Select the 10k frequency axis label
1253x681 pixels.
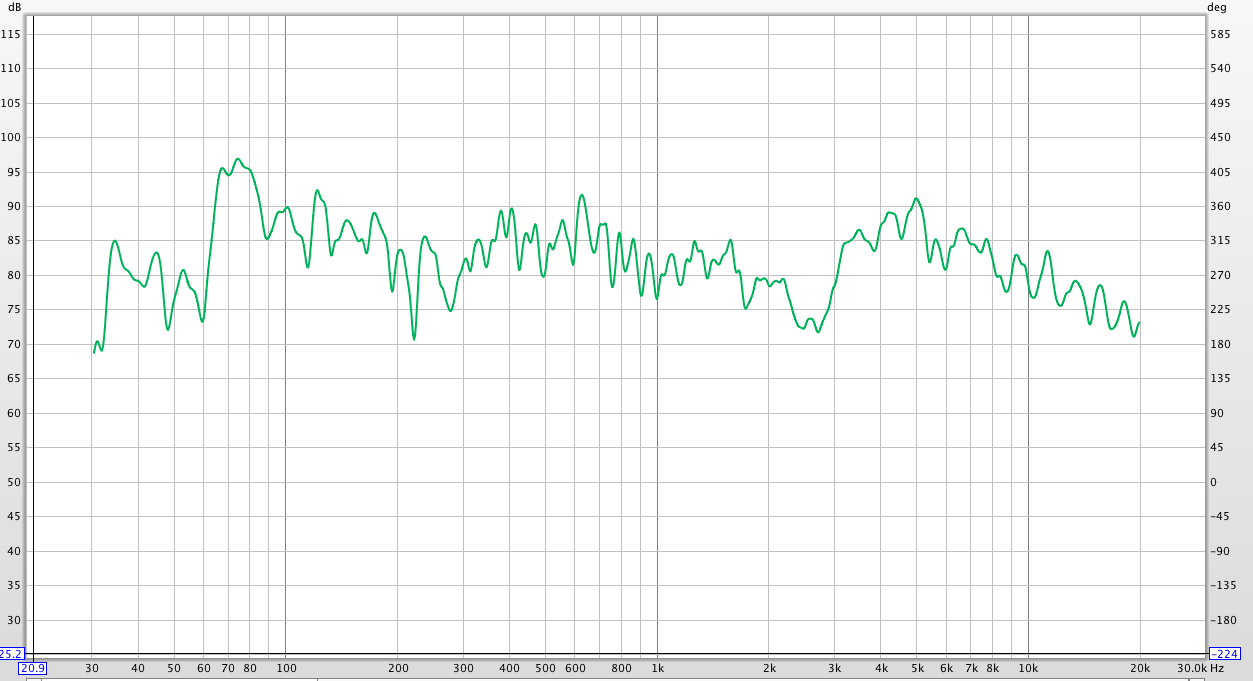coord(1028,668)
